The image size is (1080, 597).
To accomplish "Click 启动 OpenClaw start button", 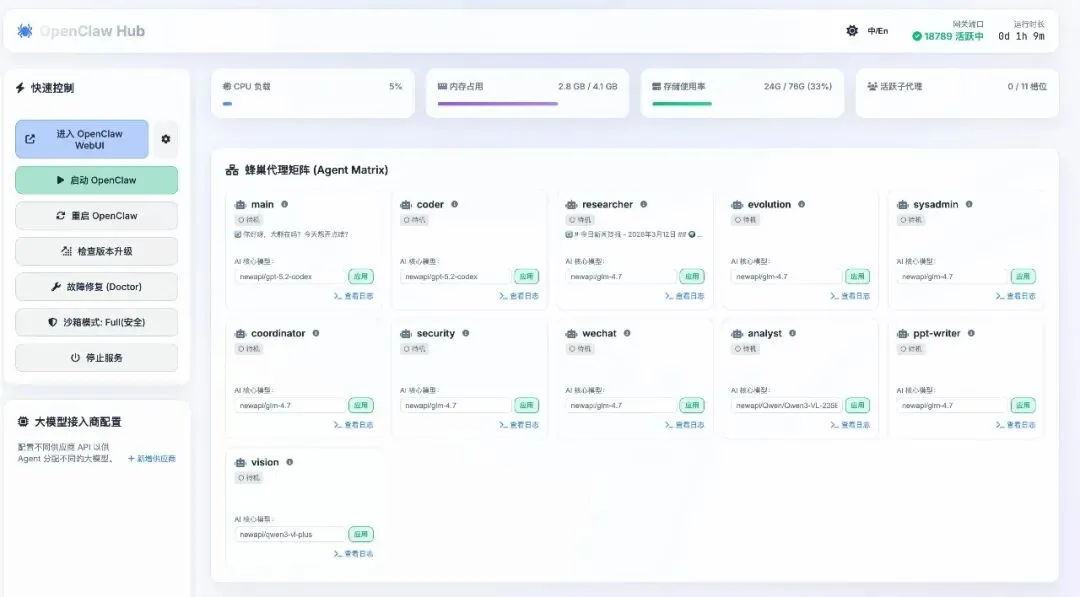I will [96, 180].
